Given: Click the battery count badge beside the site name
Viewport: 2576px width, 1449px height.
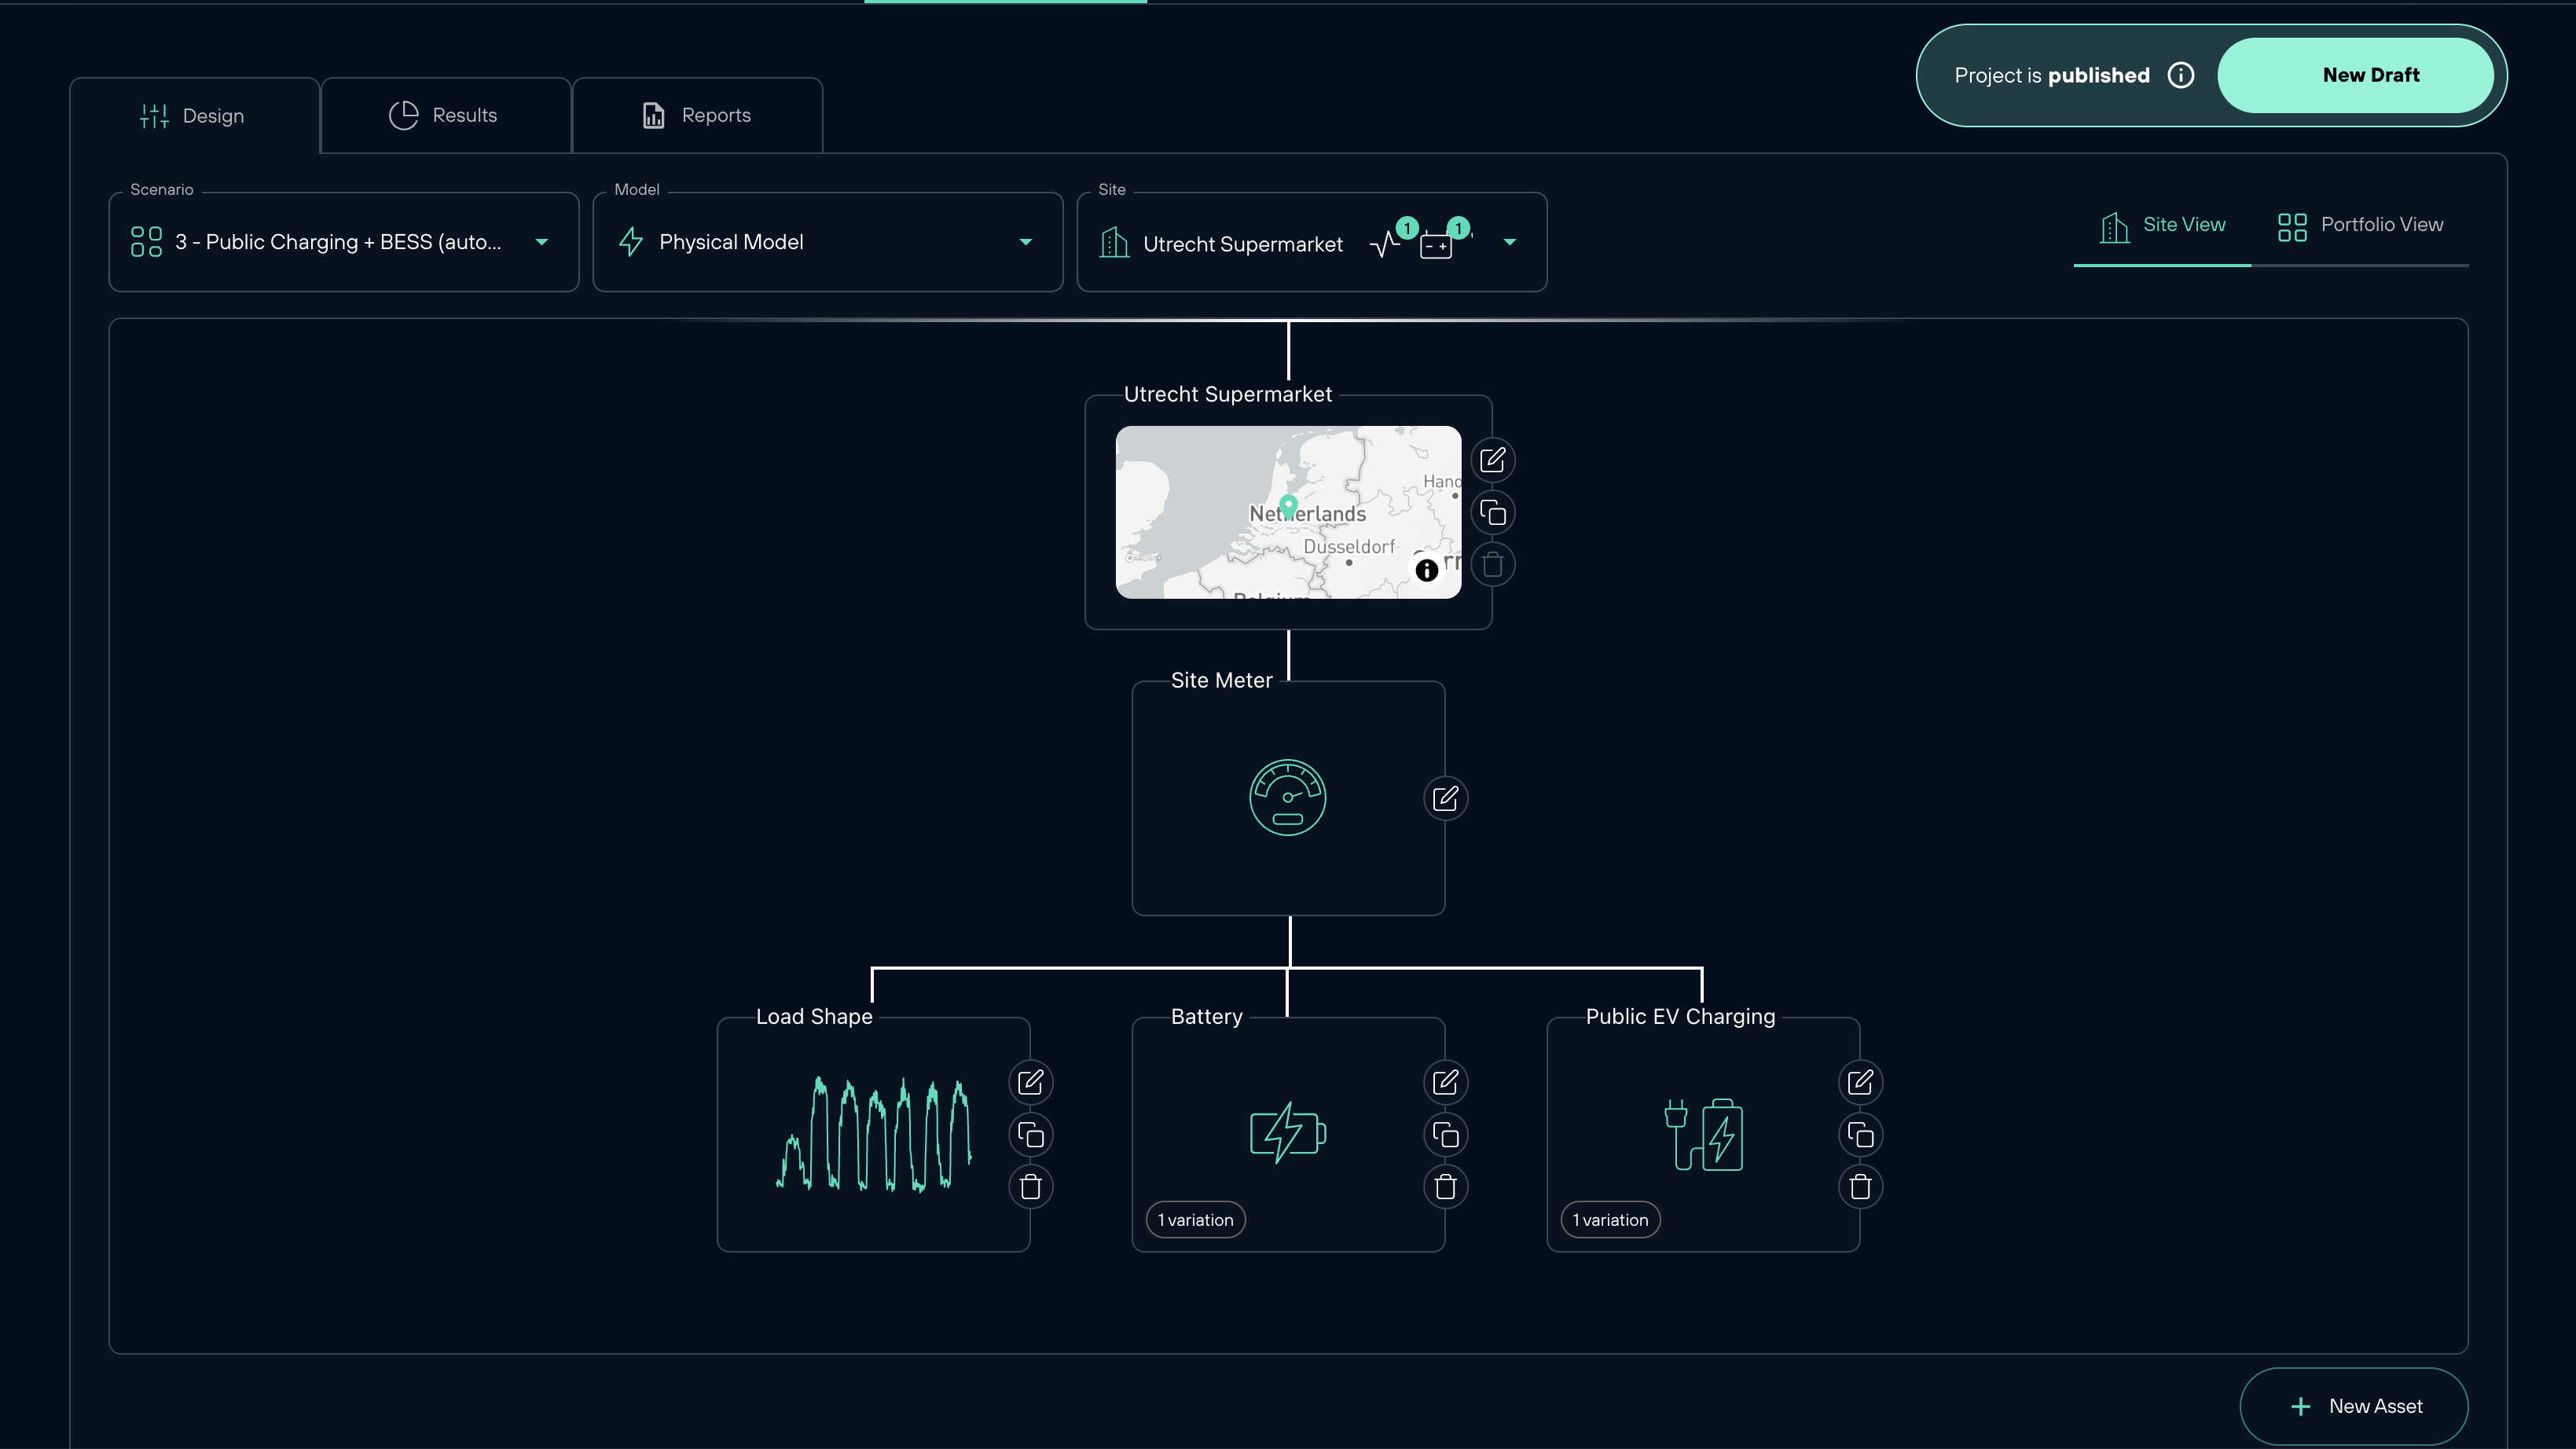Looking at the screenshot, I should point(1459,228).
